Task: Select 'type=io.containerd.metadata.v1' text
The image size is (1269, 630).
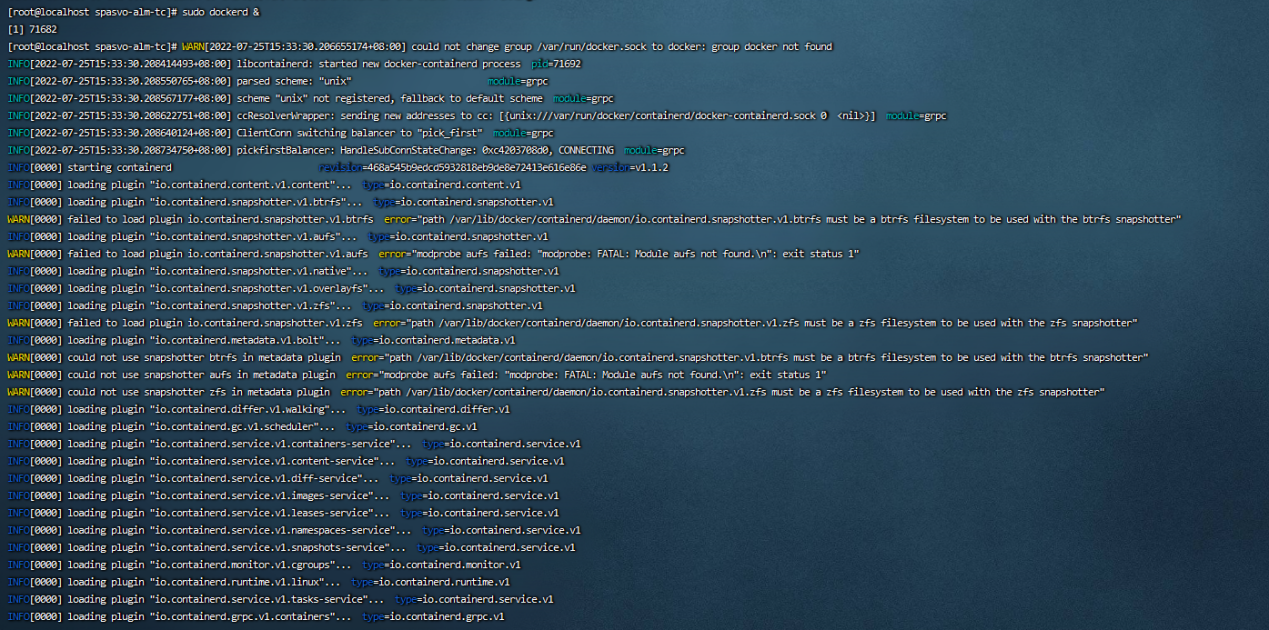Action: (x=436, y=340)
